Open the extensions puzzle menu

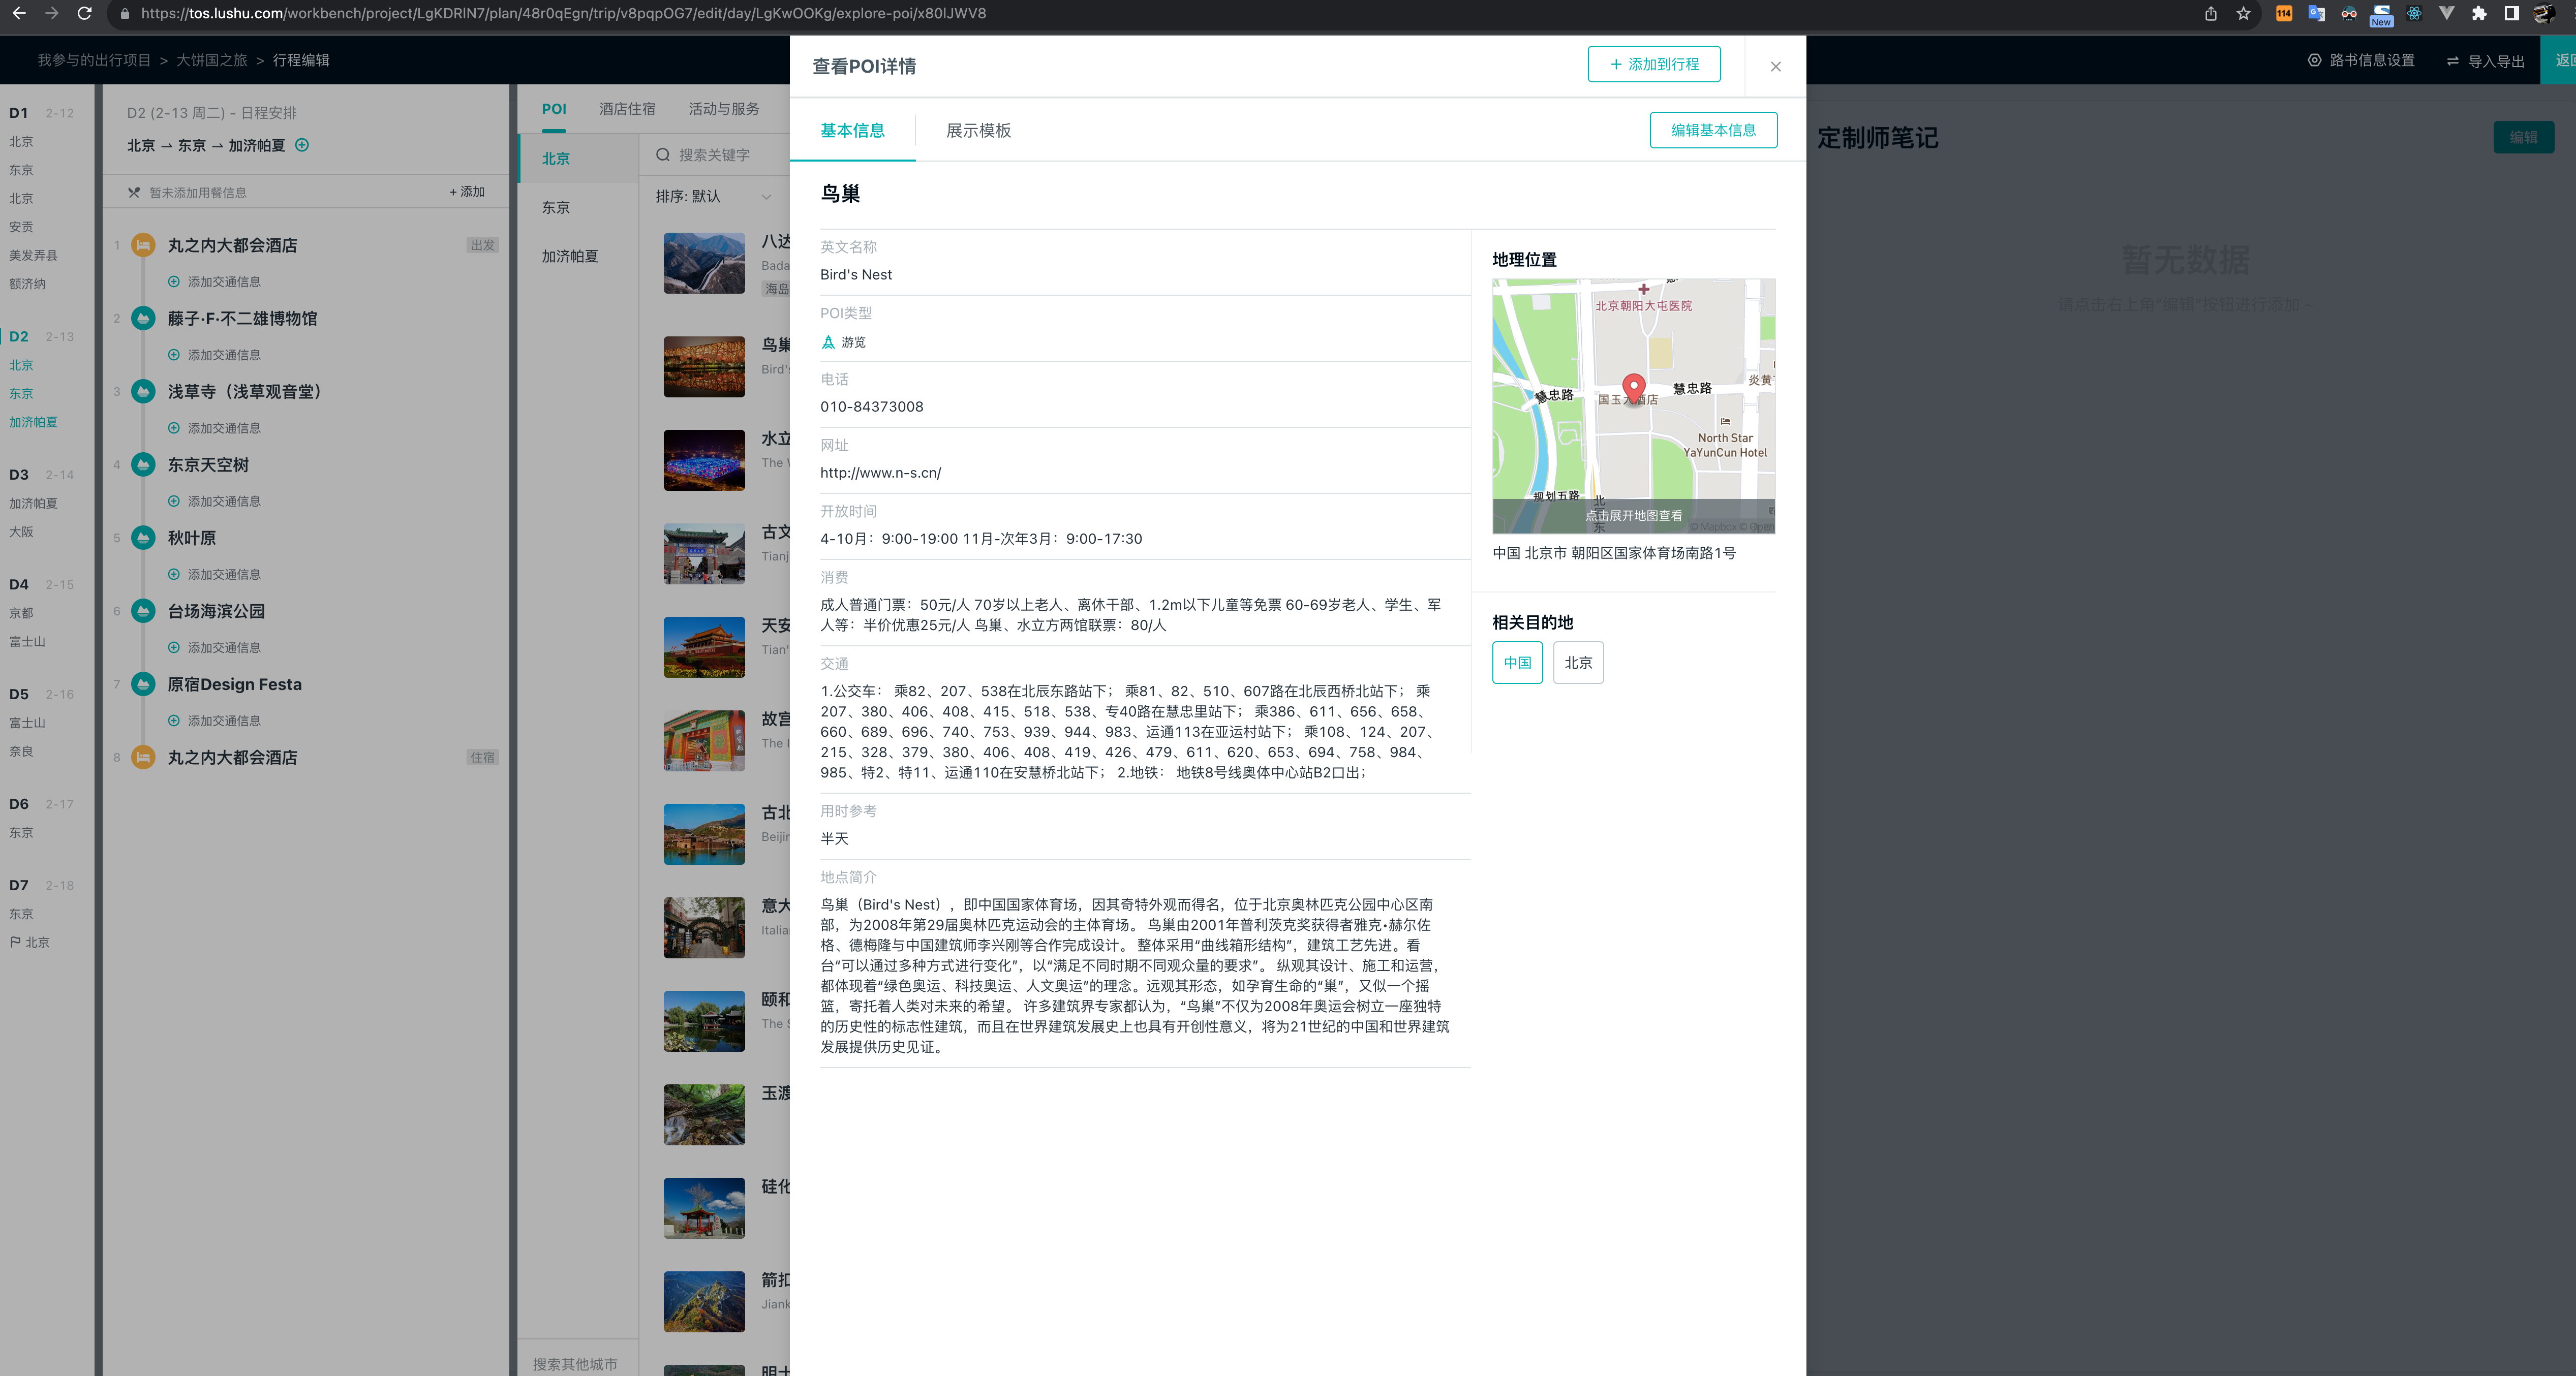tap(2479, 13)
